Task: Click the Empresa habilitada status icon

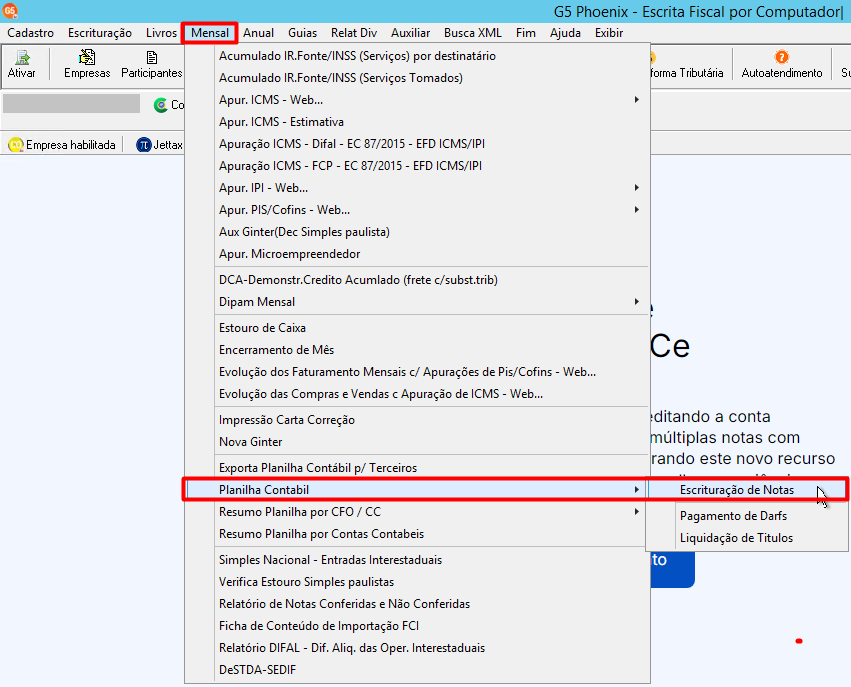Action: [15, 145]
